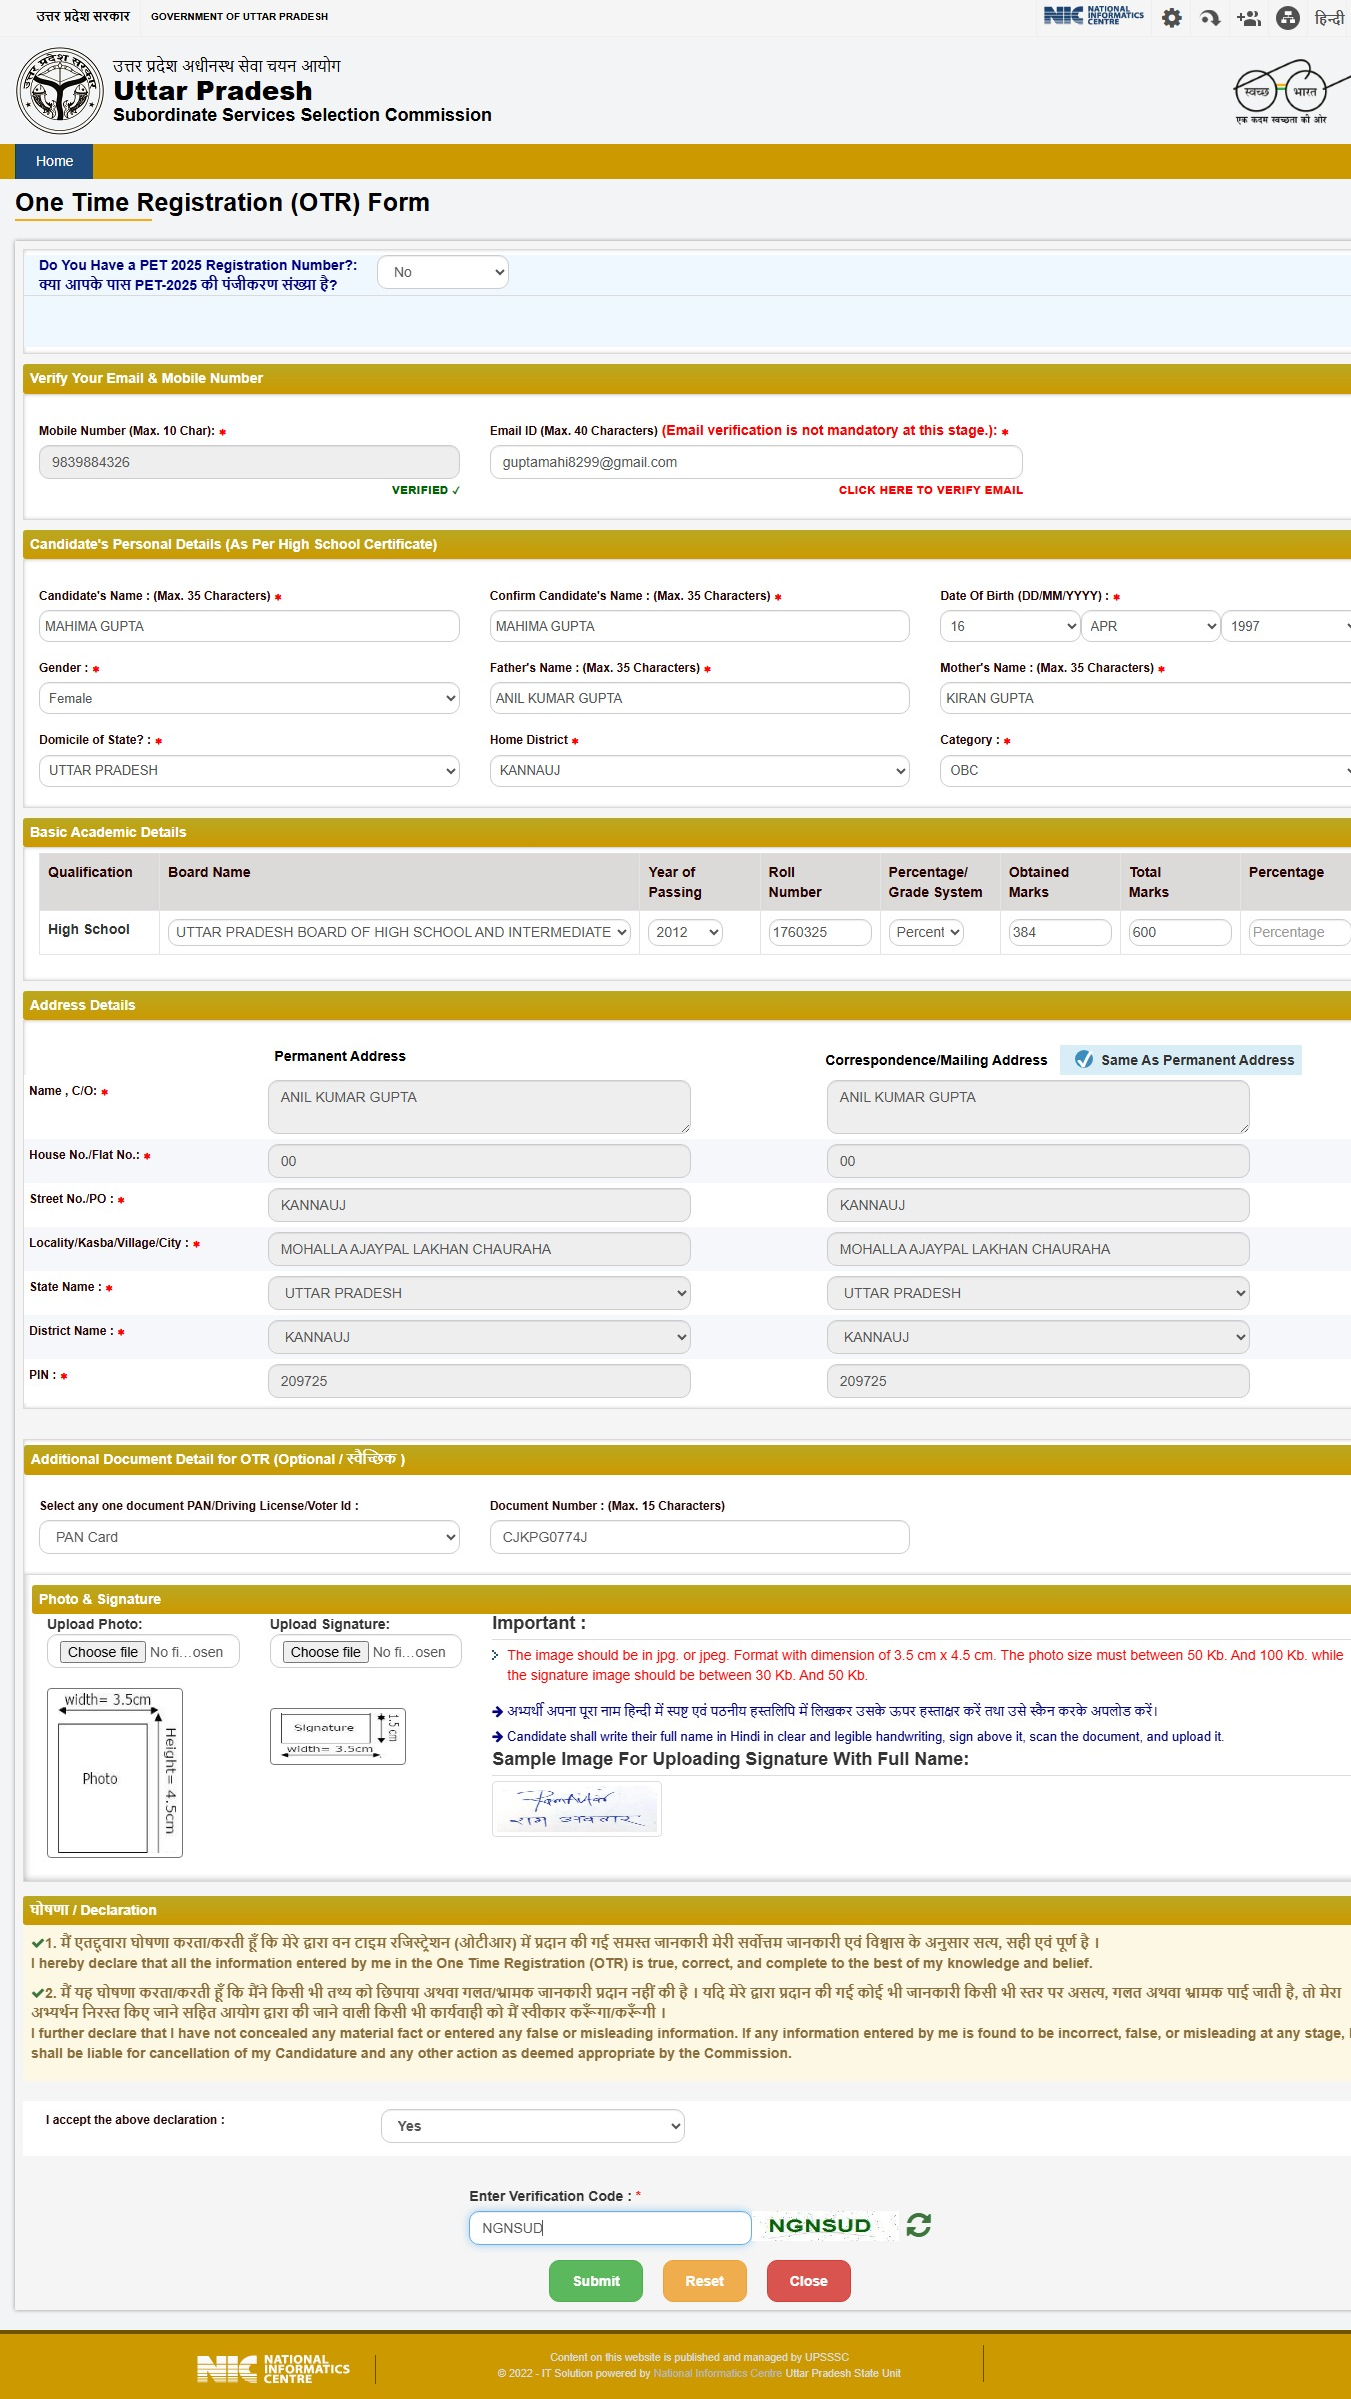Open the PAN Card document type dropdown
This screenshot has height=2399, width=1351.
click(249, 1537)
